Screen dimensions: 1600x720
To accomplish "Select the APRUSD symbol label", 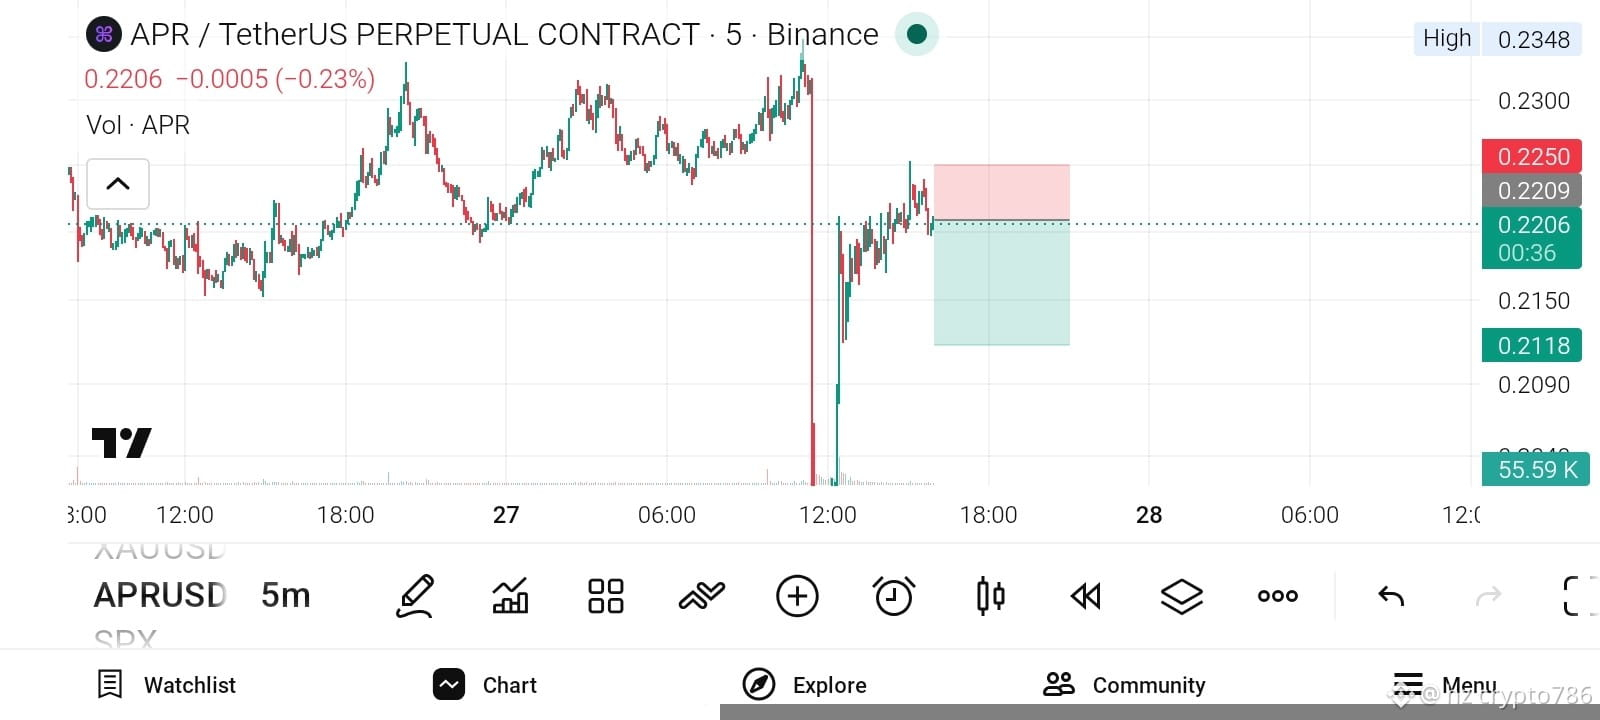I will tap(160, 595).
